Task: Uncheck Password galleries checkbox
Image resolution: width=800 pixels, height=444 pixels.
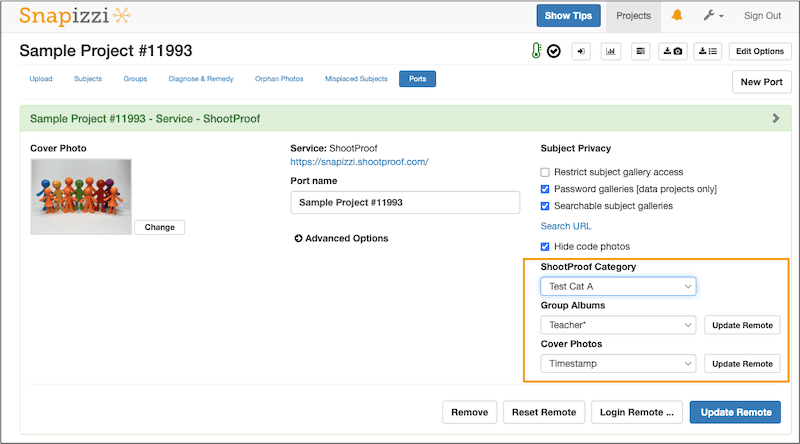Action: point(545,189)
